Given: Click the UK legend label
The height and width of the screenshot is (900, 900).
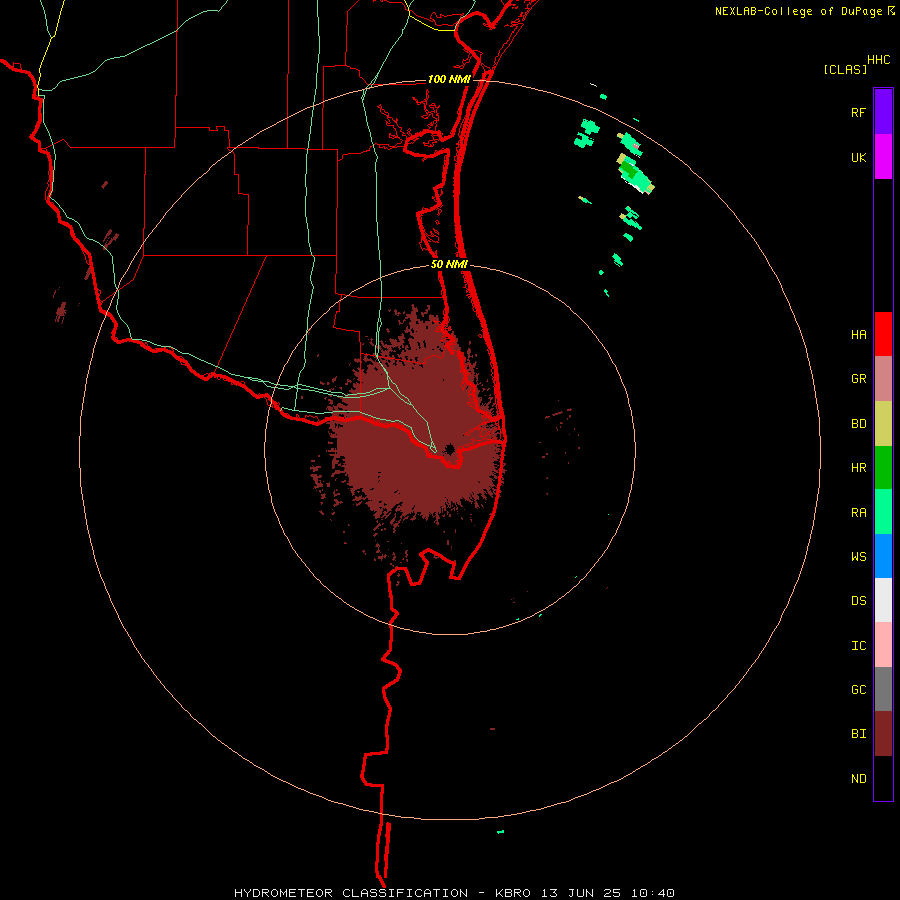Looking at the screenshot, I should [858, 158].
